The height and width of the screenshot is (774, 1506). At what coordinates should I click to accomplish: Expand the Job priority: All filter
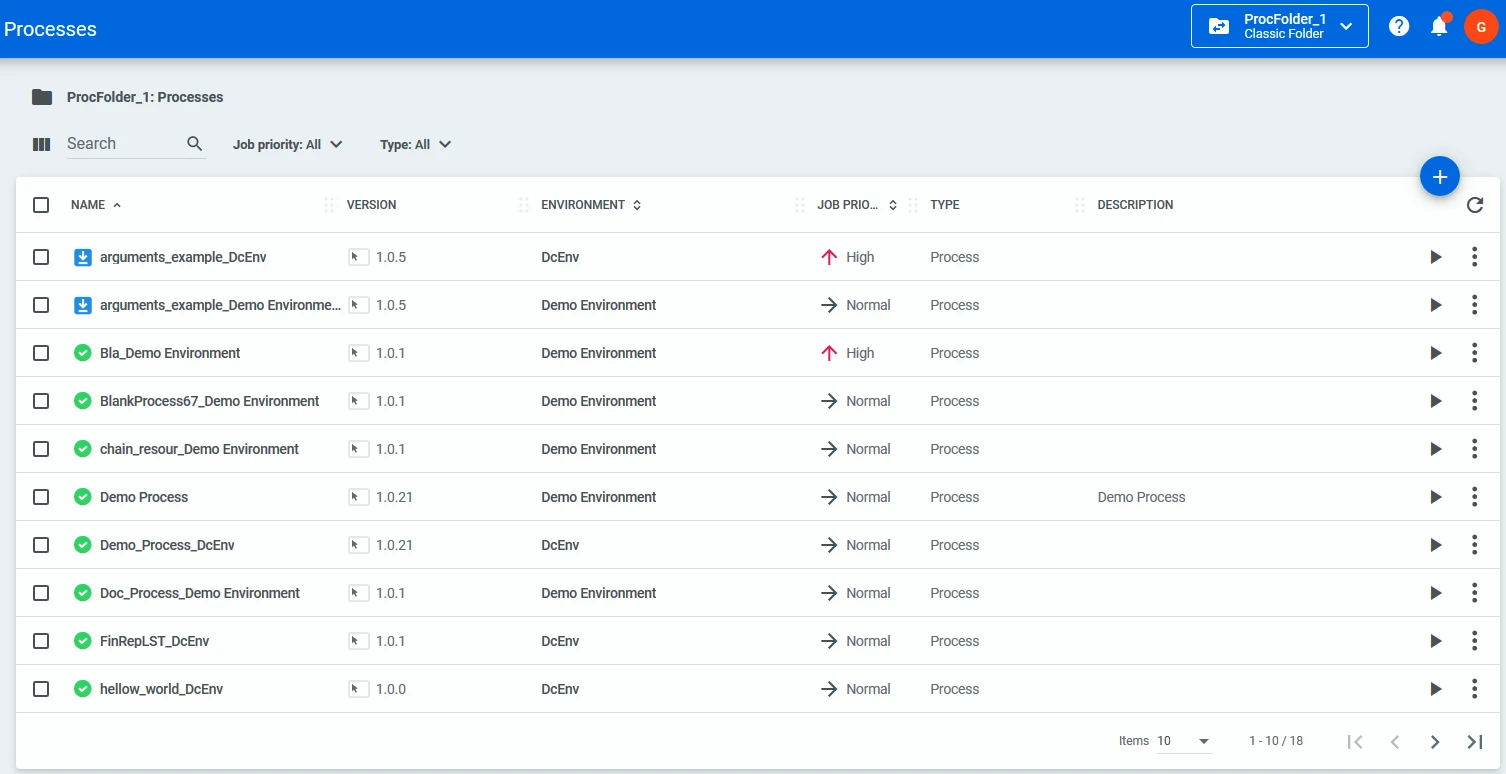click(x=288, y=144)
